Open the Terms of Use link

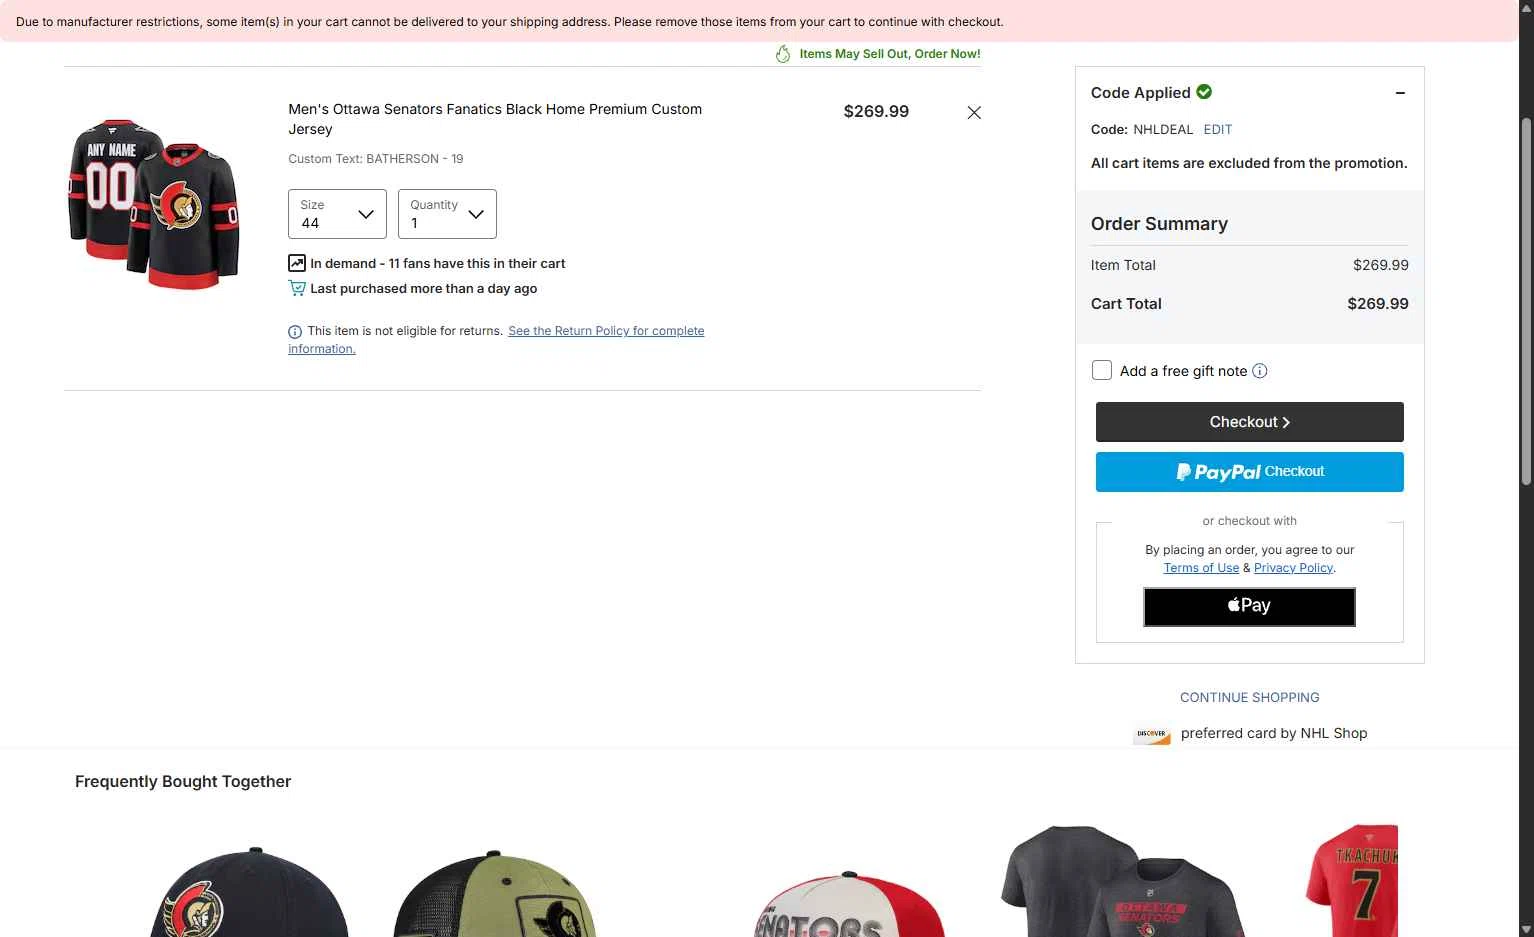pos(1201,568)
